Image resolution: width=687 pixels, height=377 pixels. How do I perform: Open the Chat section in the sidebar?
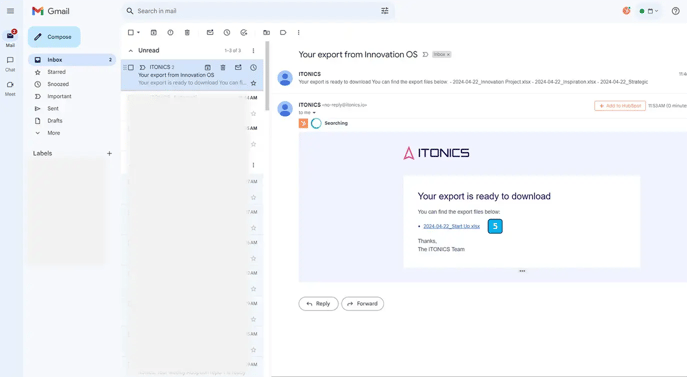(x=10, y=63)
